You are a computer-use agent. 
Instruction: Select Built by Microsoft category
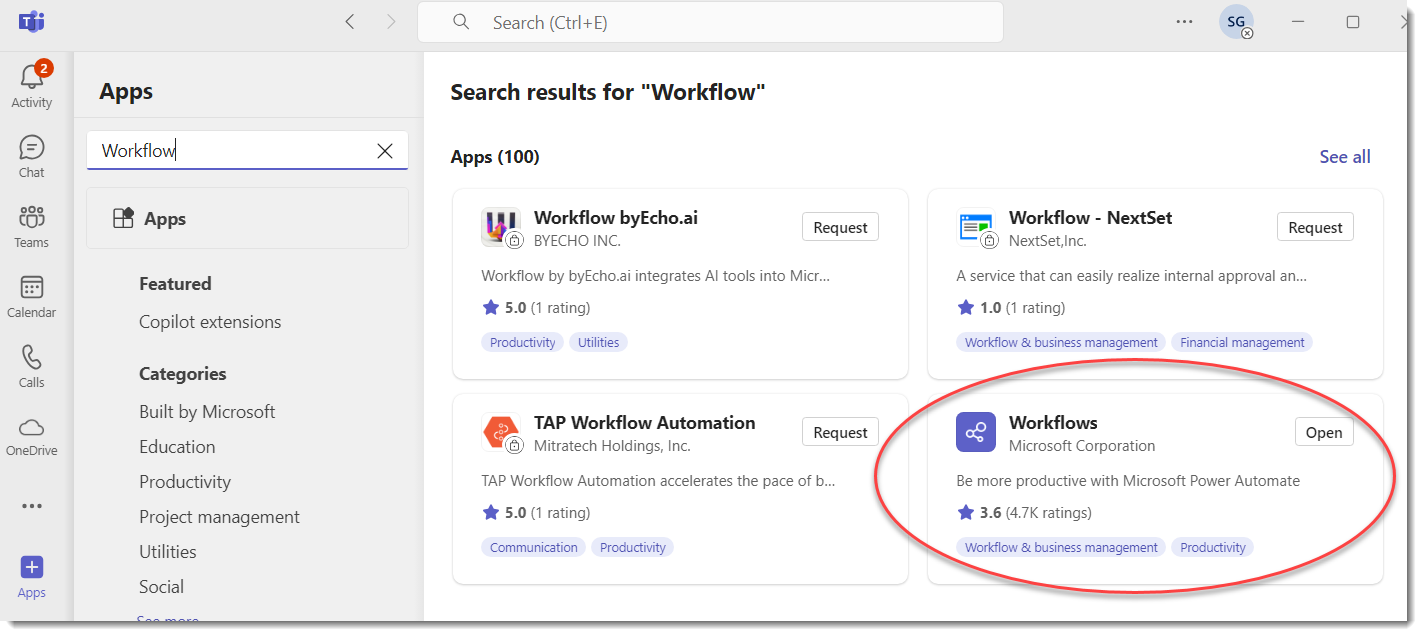tap(207, 412)
